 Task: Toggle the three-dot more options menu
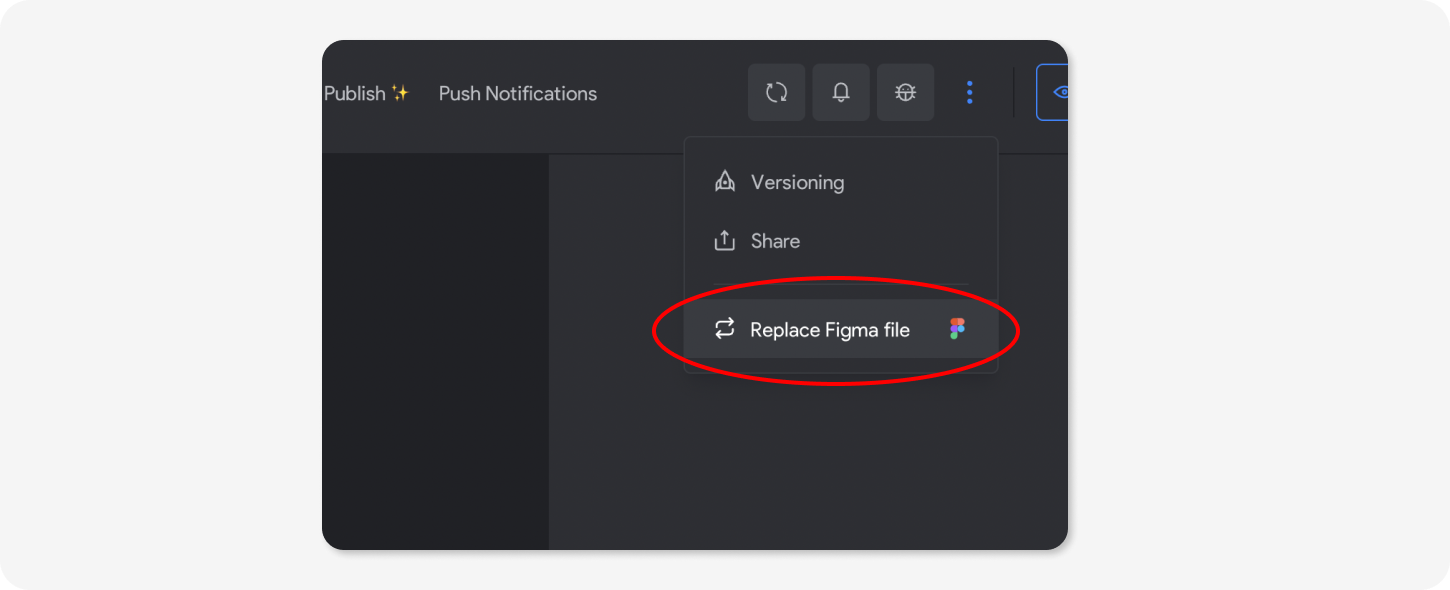(969, 93)
